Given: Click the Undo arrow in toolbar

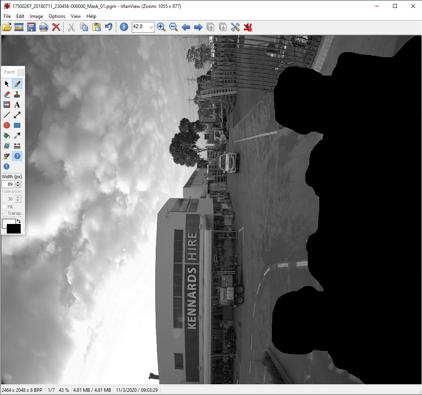Looking at the screenshot, I should coord(108,27).
